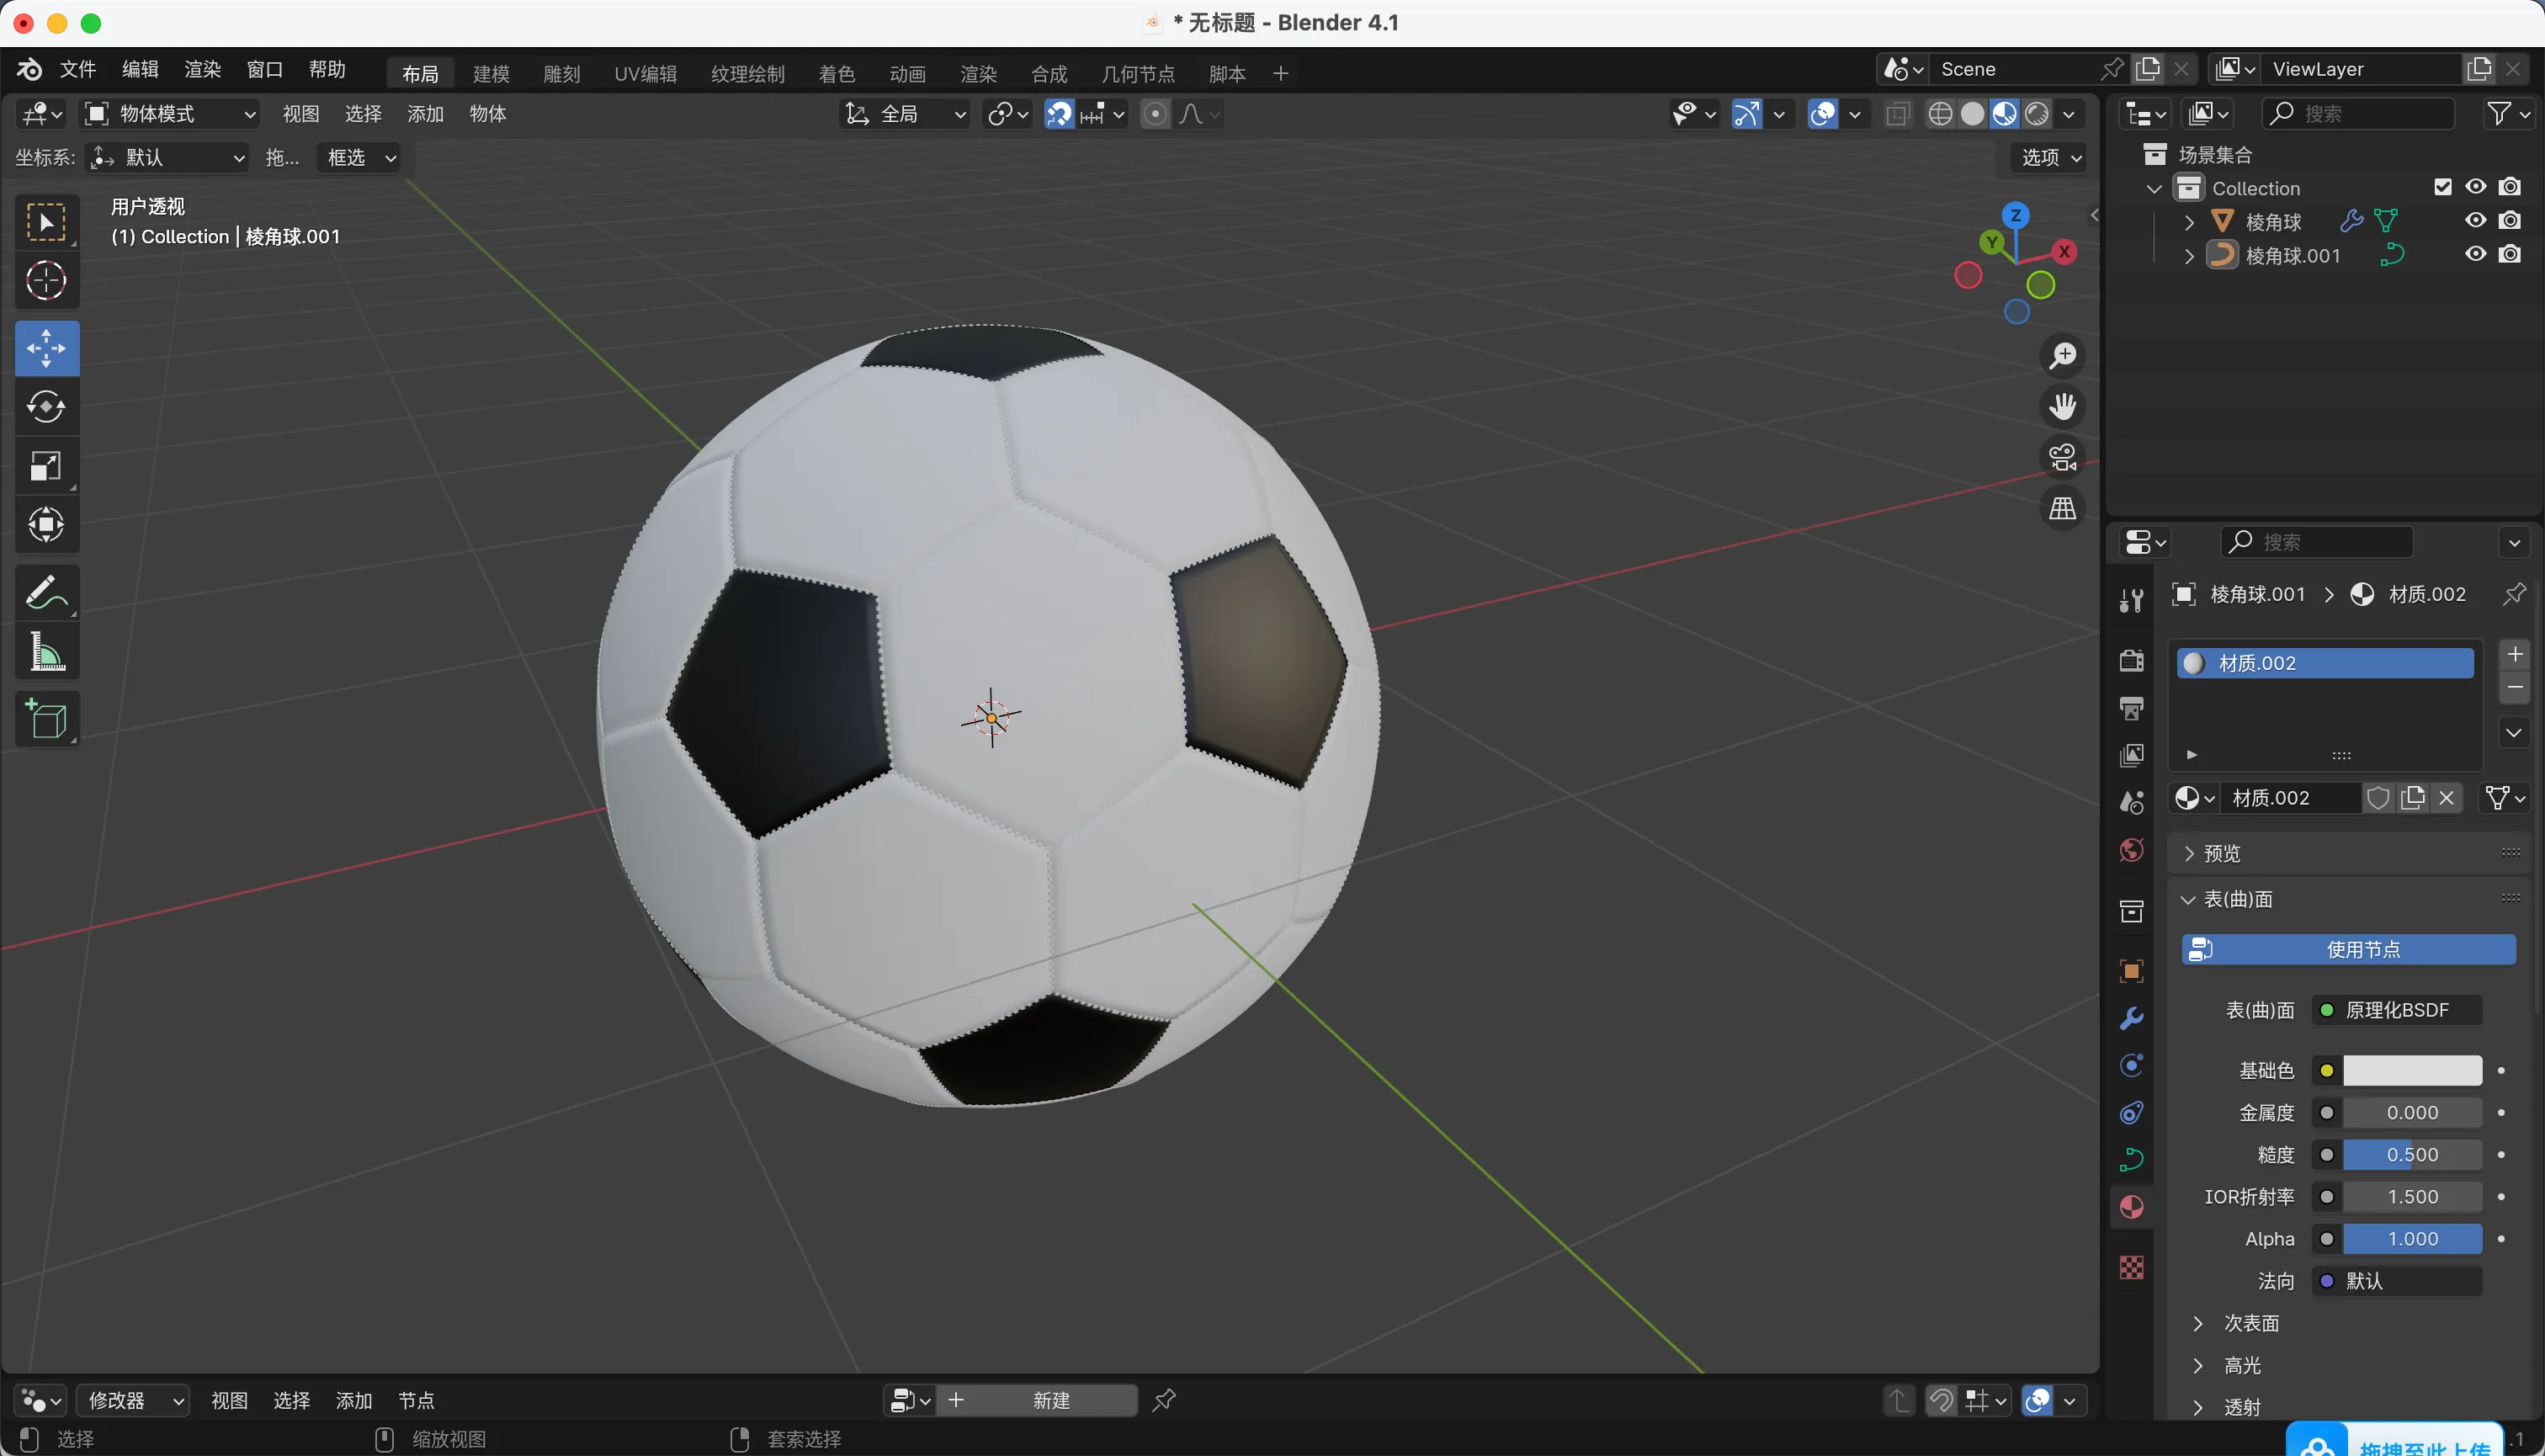Uncheck the Collection exclude checkbox
The height and width of the screenshot is (1456, 2545).
pos(2442,187)
